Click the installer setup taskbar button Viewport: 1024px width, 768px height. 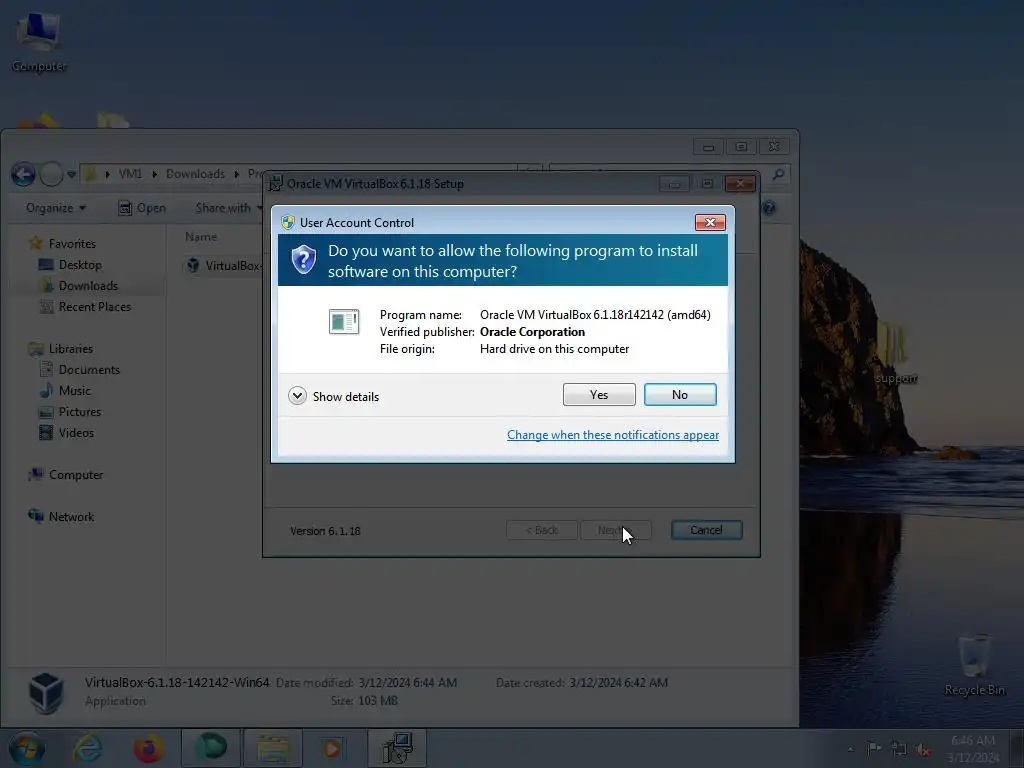click(397, 748)
